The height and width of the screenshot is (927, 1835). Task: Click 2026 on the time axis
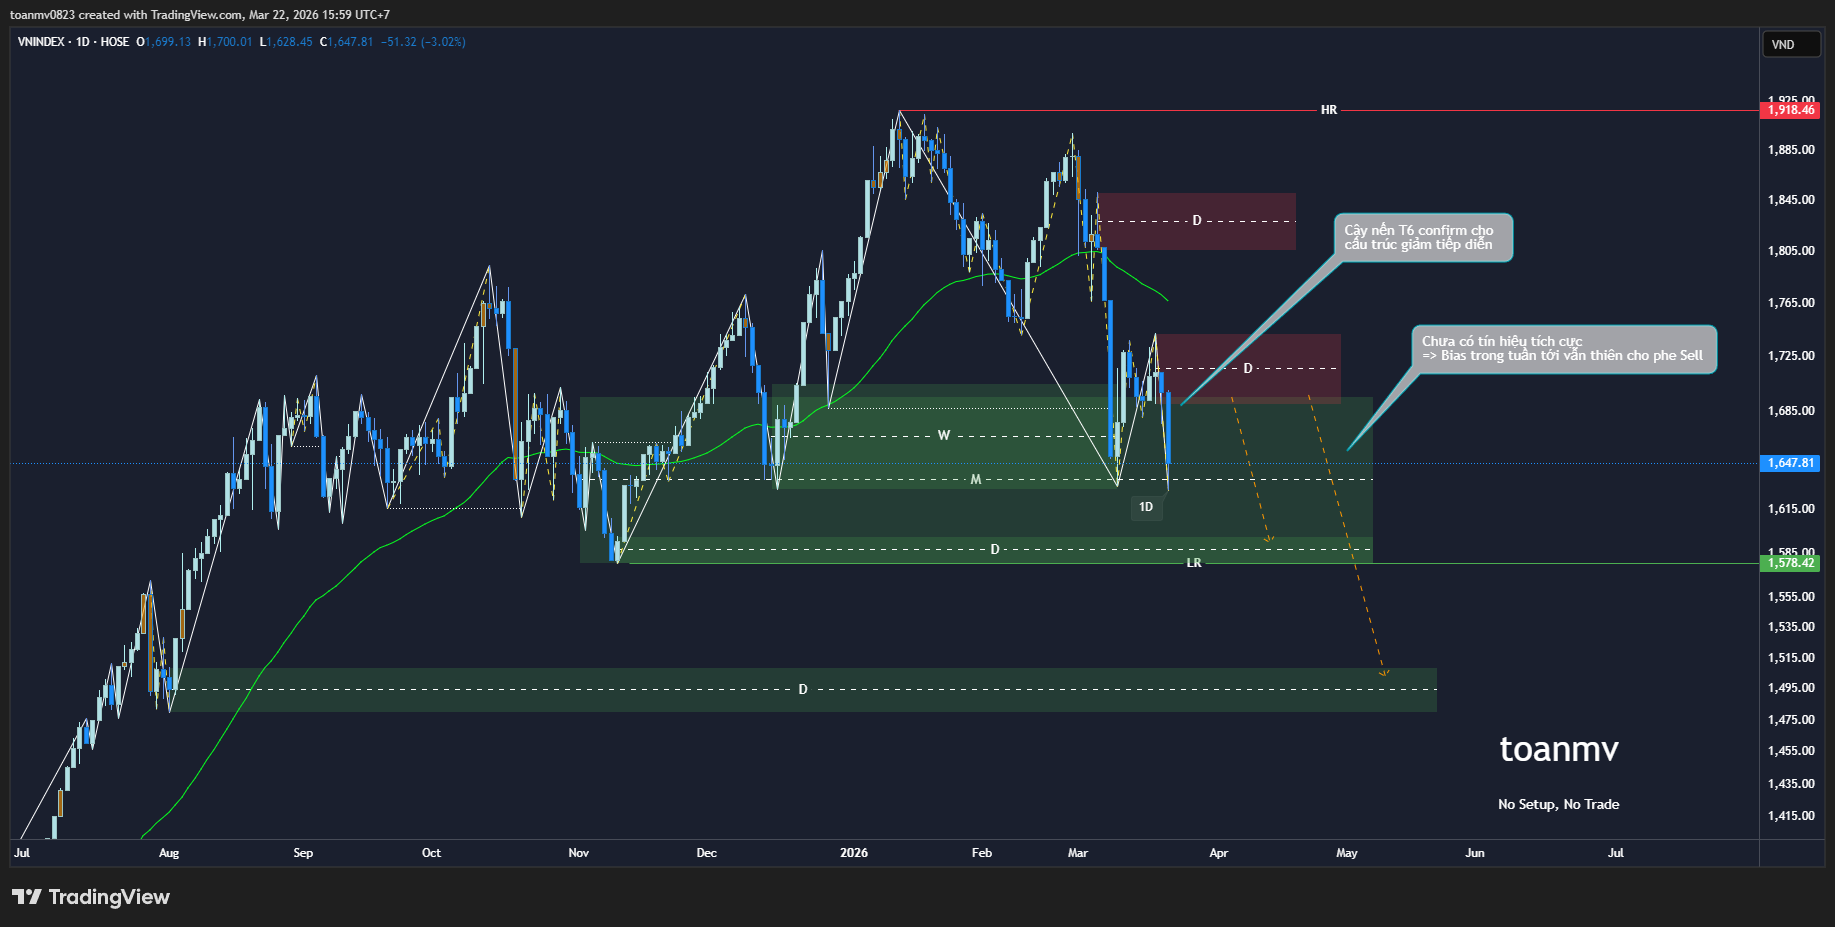[x=854, y=853]
